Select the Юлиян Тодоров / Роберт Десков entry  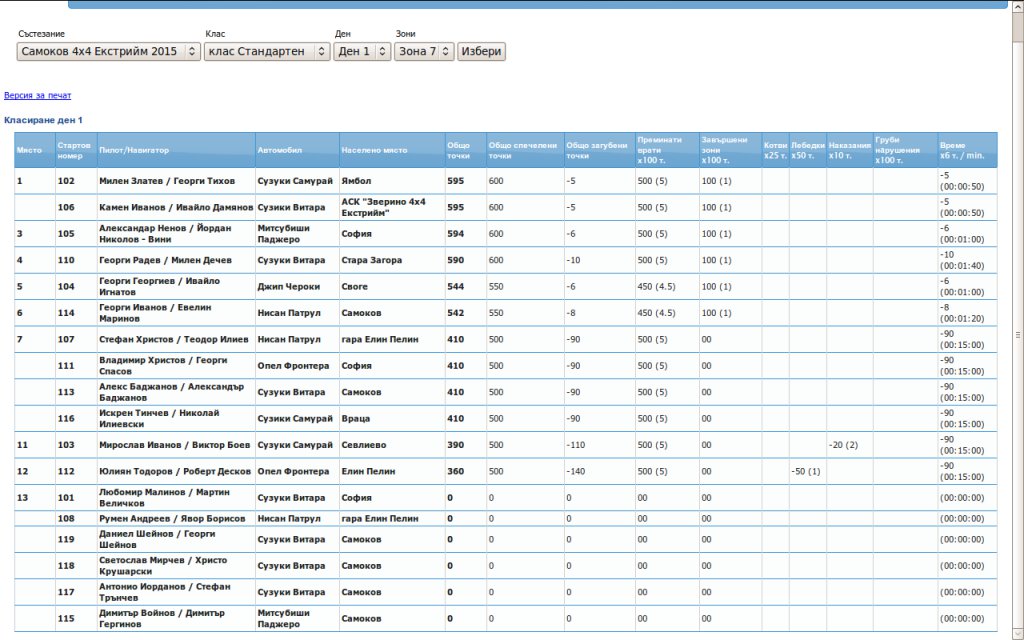pos(175,471)
